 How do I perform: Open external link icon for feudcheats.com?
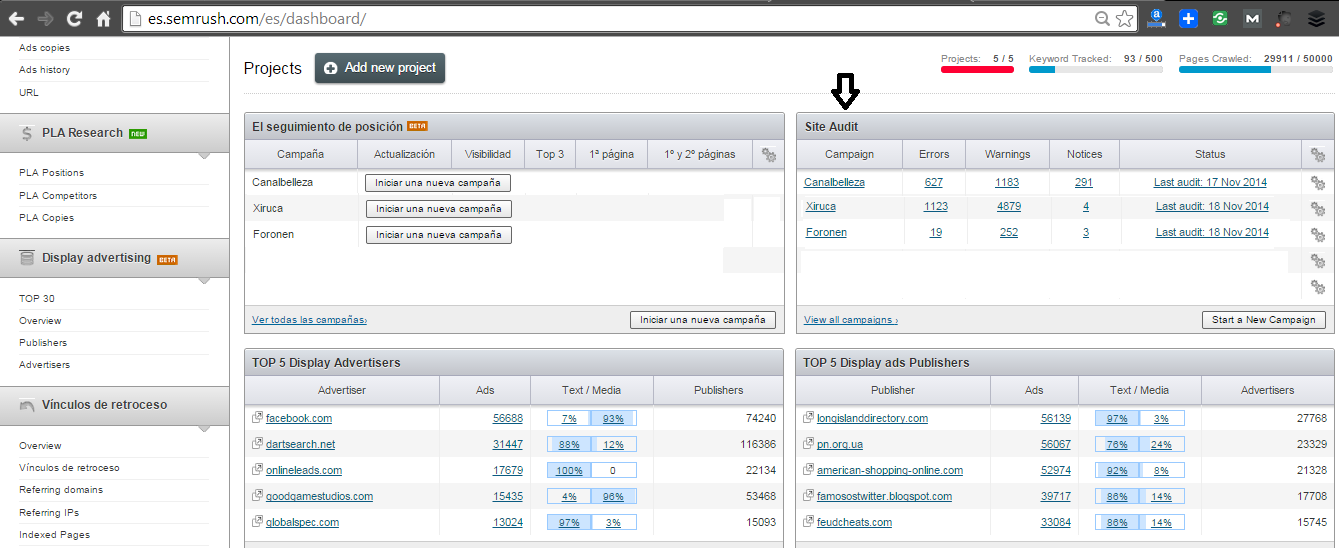(809, 522)
